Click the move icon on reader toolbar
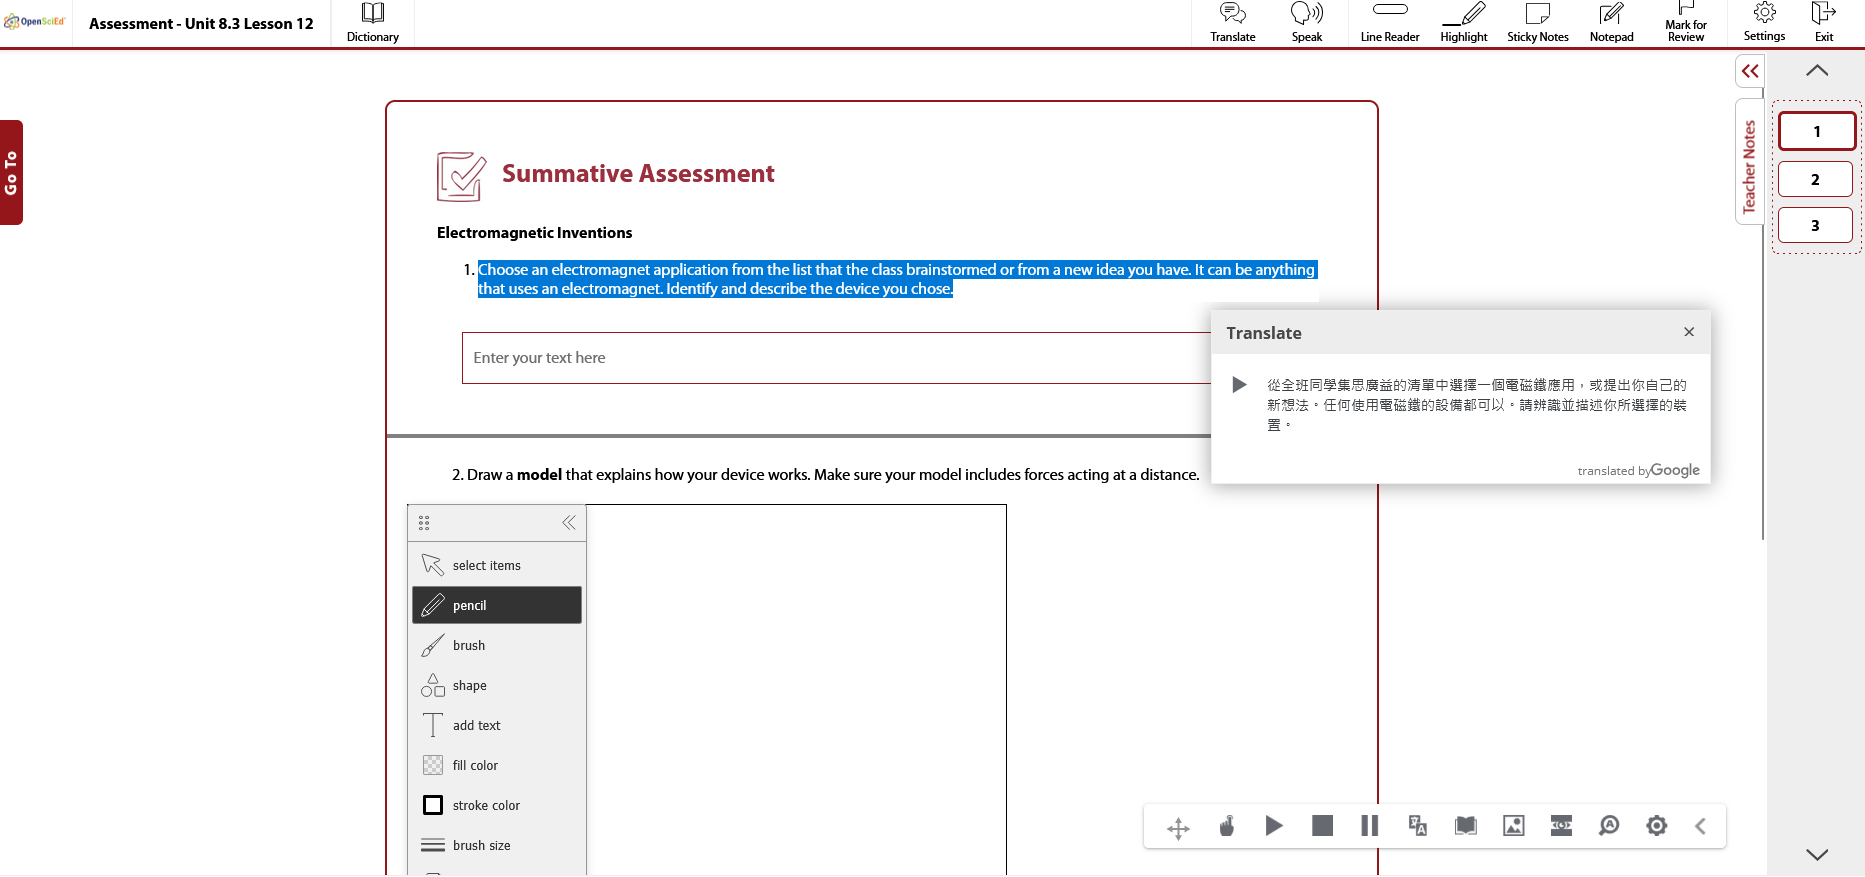The height and width of the screenshot is (877, 1865). pos(1178,827)
